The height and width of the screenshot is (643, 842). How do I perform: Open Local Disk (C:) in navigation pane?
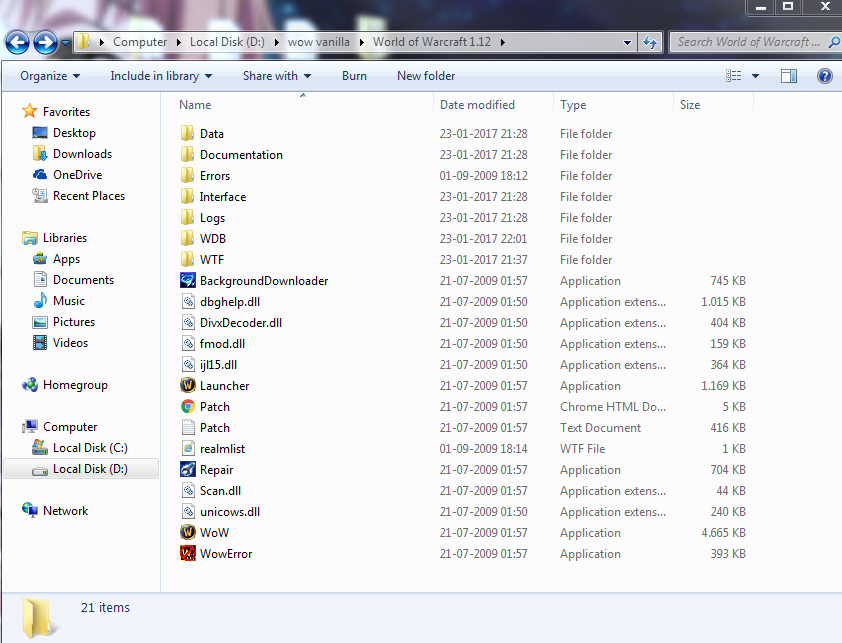90,447
